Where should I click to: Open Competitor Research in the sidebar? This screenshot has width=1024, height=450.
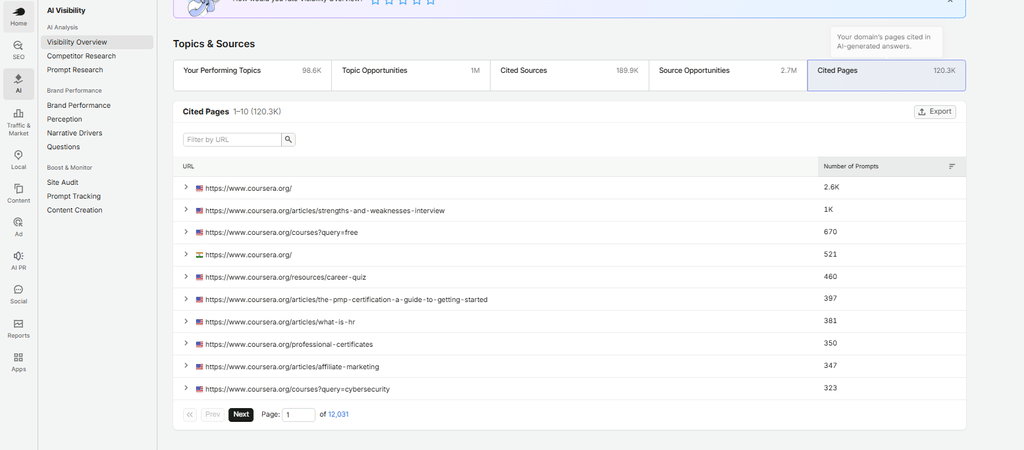(x=81, y=56)
